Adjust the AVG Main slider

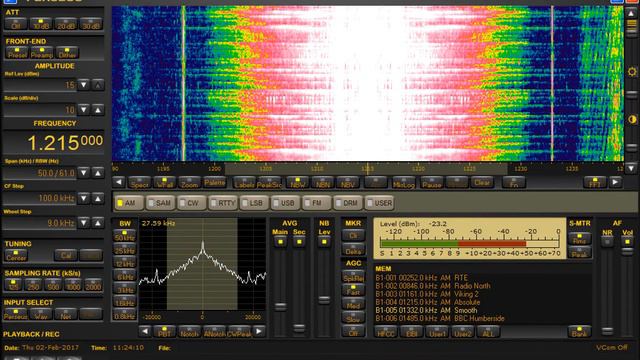click(x=280, y=306)
